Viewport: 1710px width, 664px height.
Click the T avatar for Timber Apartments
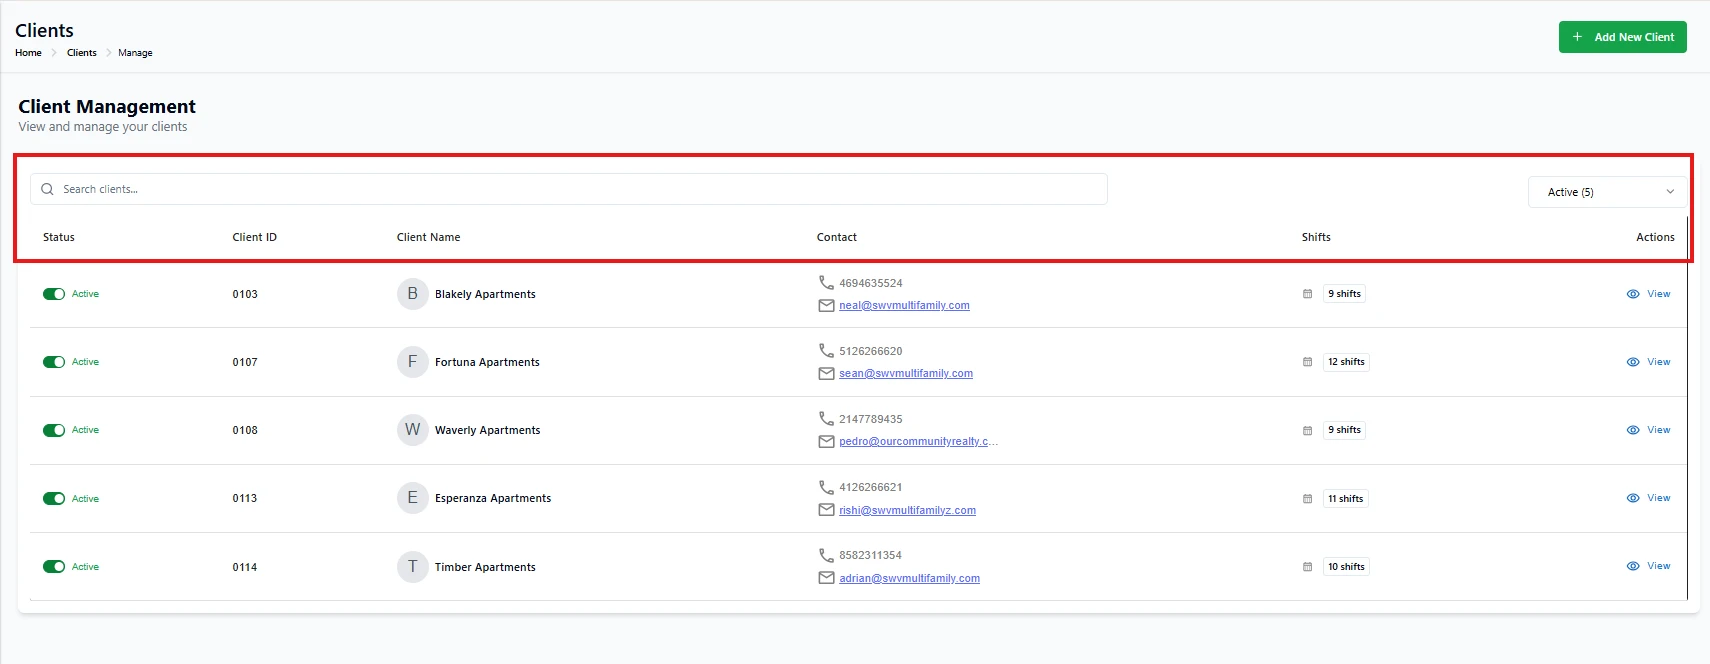(x=412, y=567)
